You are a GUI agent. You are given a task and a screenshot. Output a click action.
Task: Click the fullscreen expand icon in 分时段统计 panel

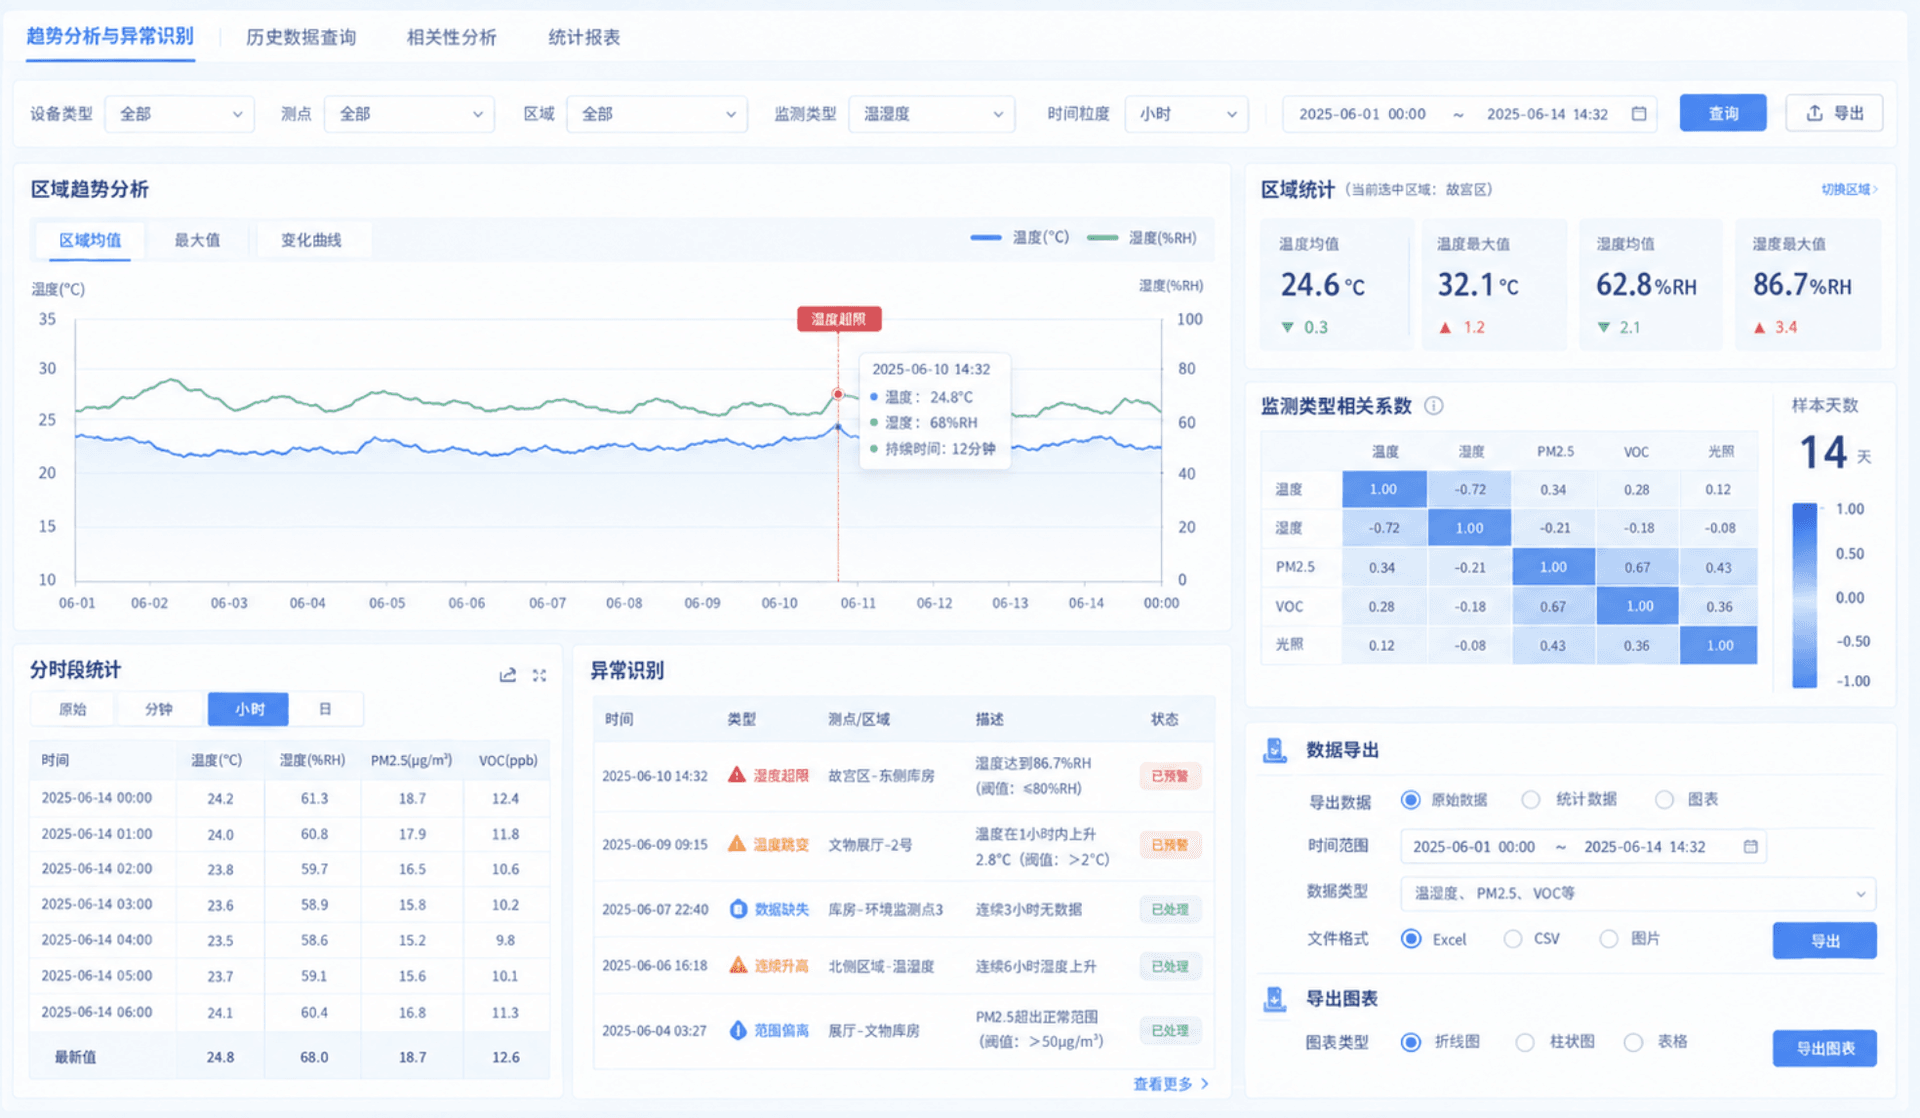(x=540, y=675)
